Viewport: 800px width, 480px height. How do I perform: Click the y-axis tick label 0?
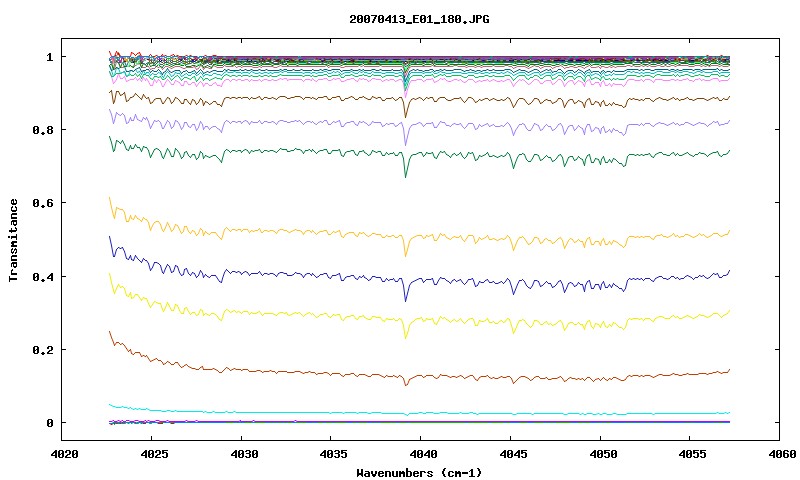click(49, 423)
